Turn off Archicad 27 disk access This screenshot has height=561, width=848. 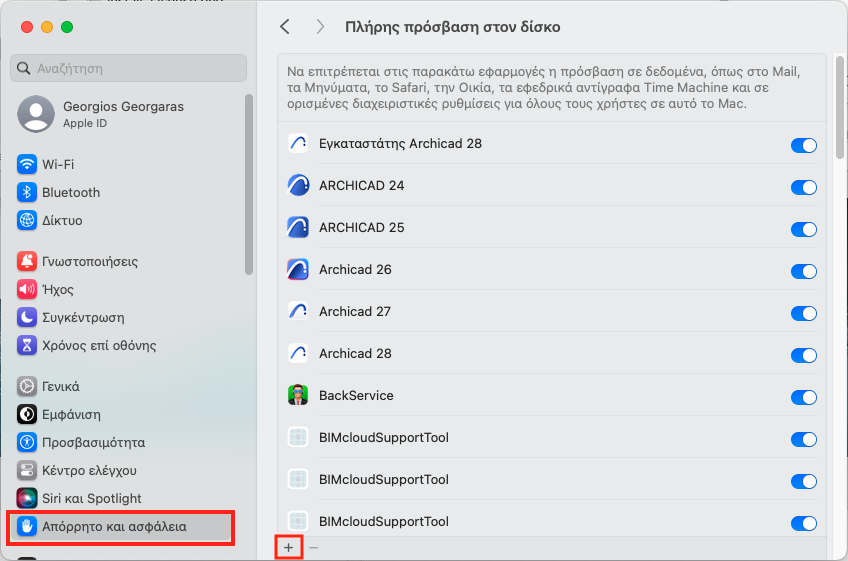(804, 313)
